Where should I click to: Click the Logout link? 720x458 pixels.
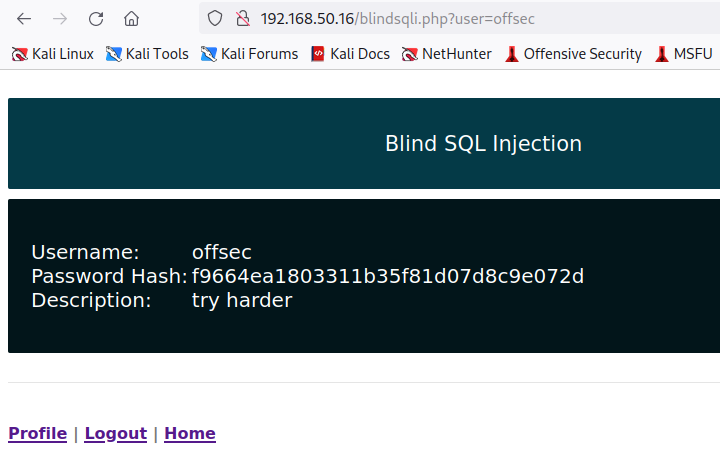coord(115,434)
